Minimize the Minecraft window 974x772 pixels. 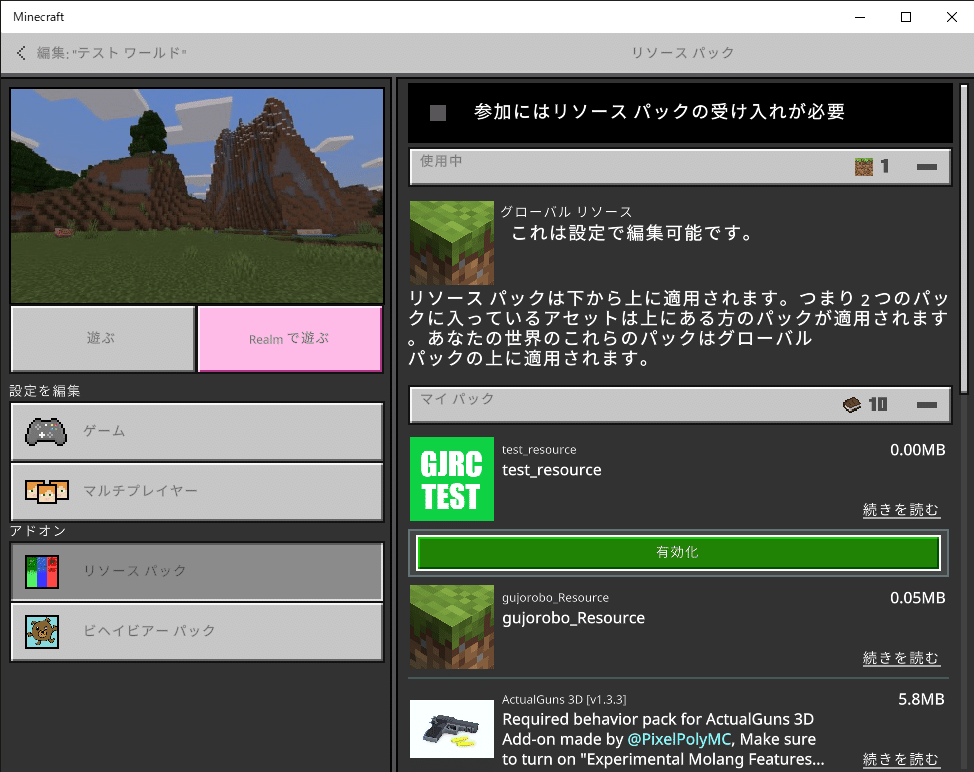pos(860,17)
